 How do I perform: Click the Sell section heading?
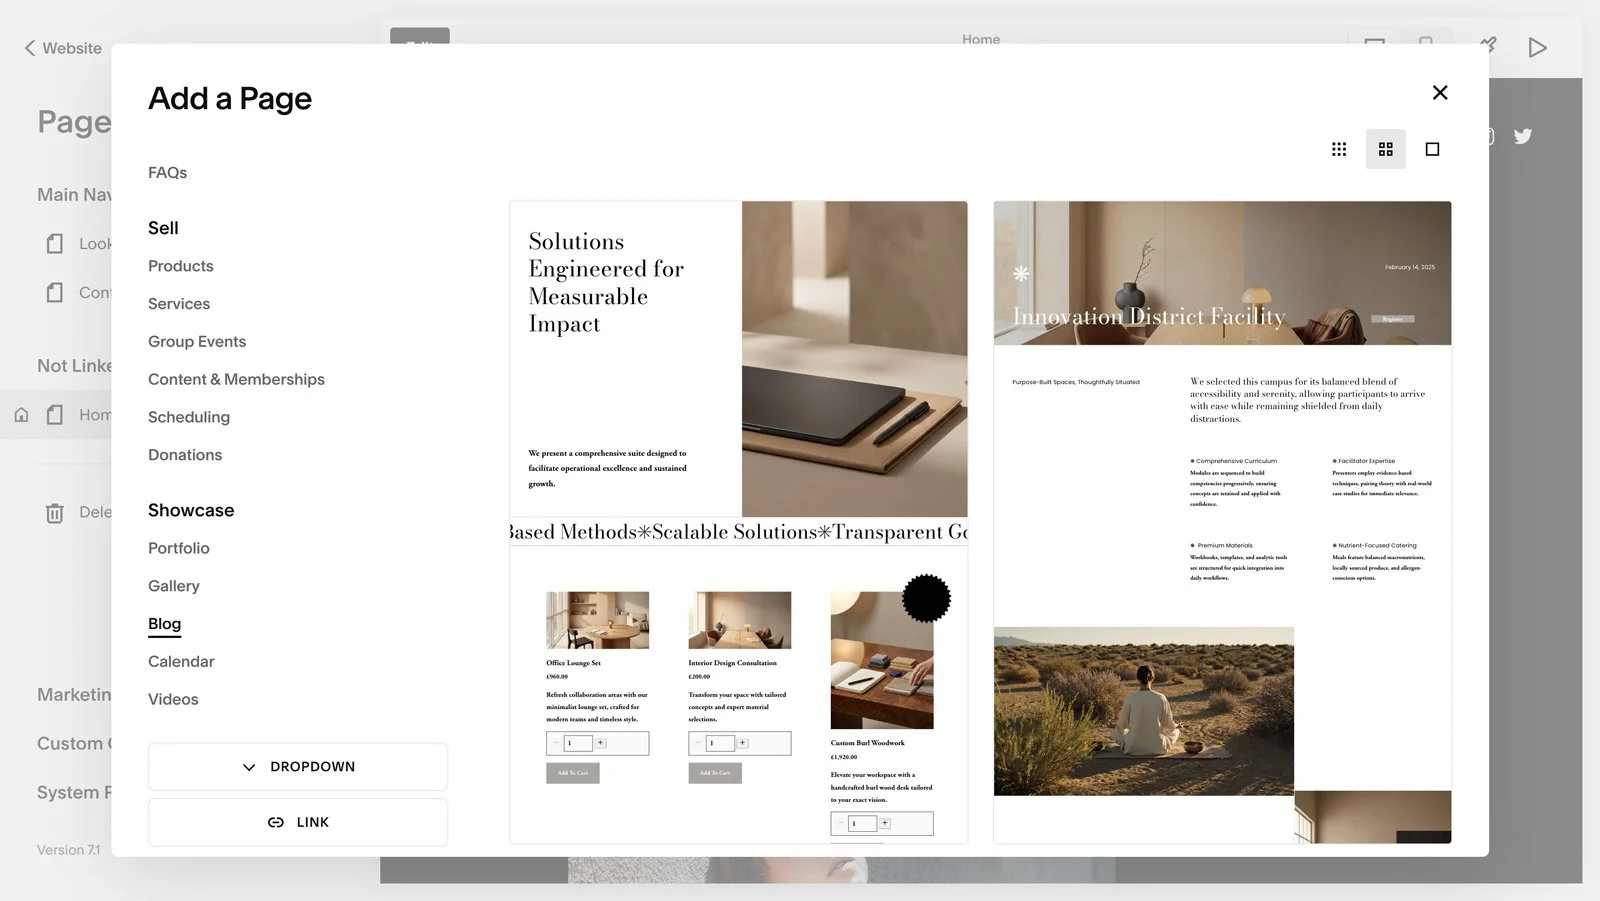163,228
